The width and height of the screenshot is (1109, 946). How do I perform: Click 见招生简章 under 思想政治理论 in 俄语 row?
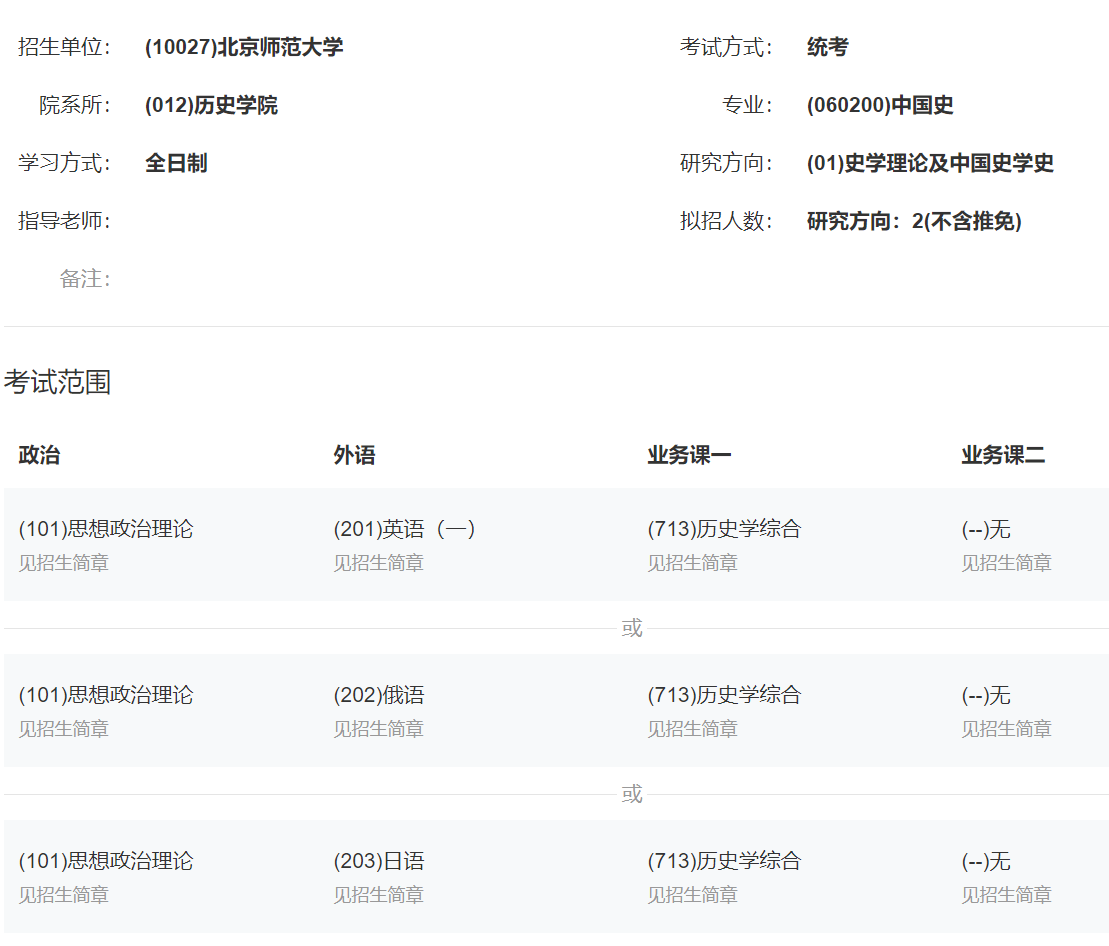pyautogui.click(x=64, y=729)
